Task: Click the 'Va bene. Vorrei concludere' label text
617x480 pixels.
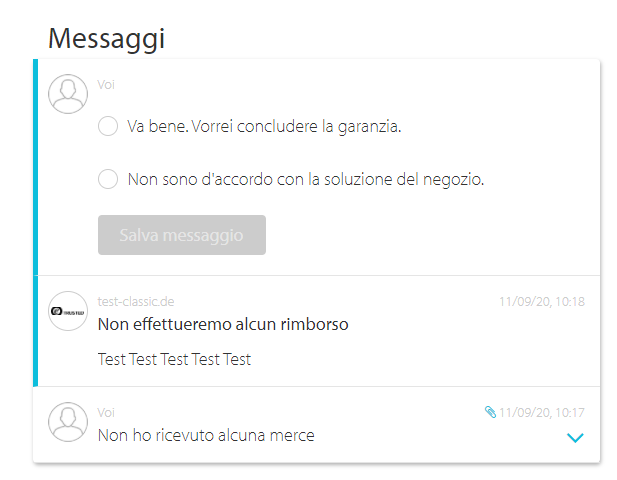Action: 264,127
